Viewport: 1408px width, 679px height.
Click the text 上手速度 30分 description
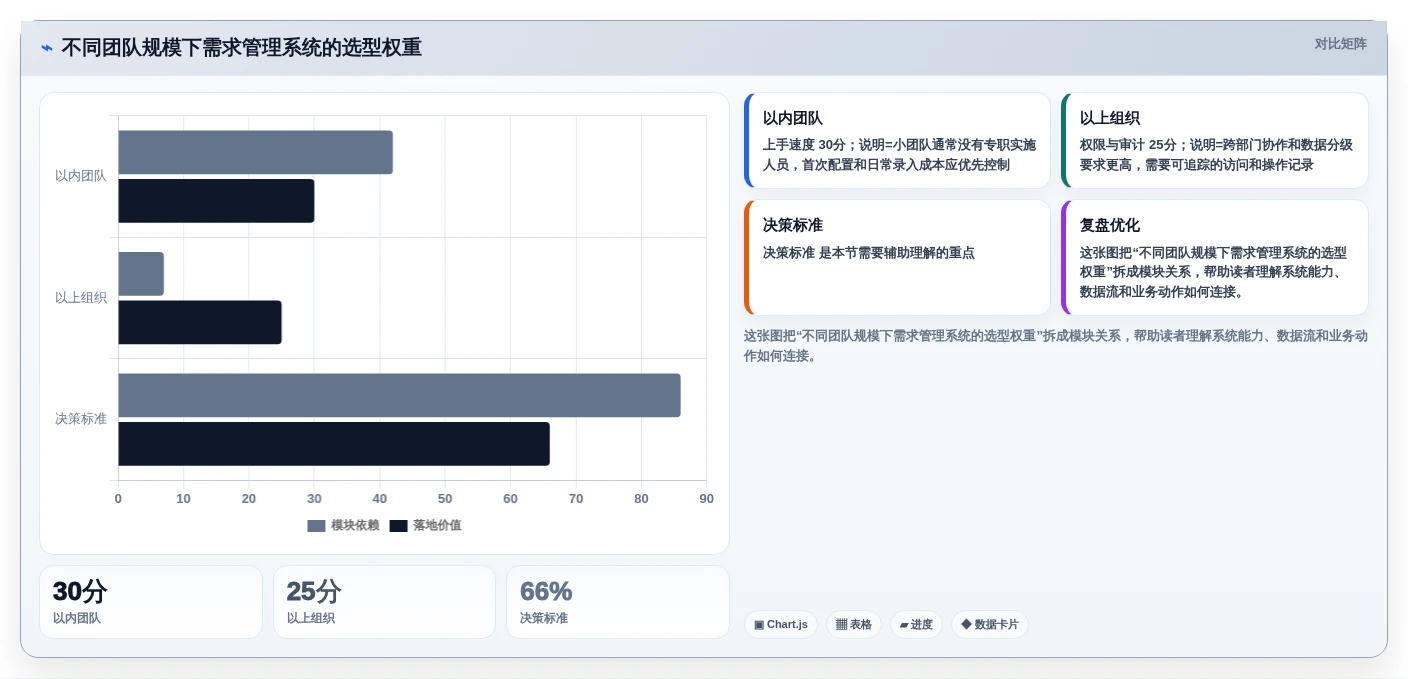899,155
